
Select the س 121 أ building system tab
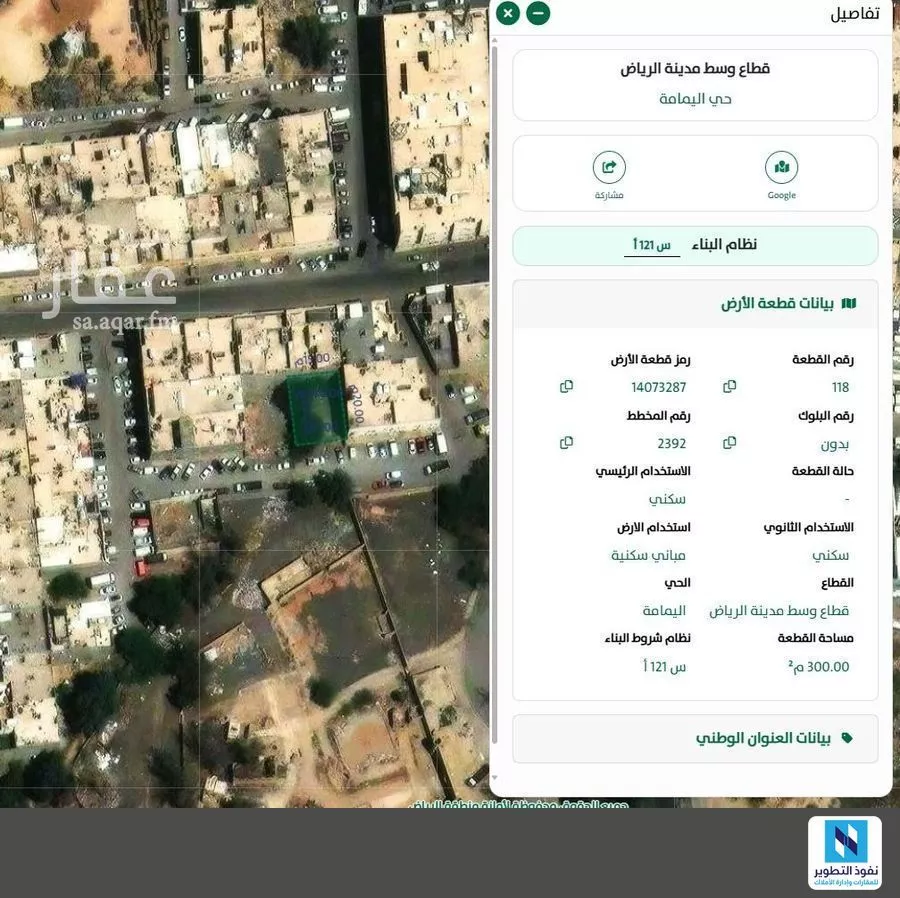point(651,245)
